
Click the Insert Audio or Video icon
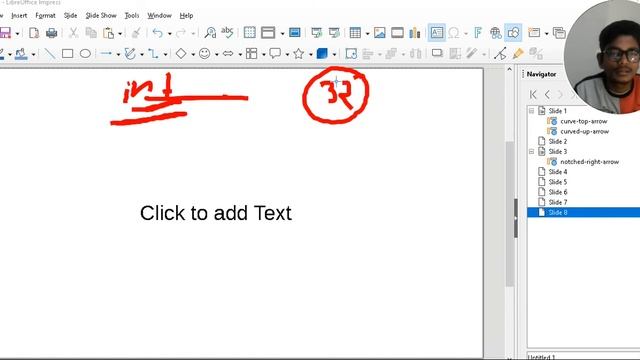click(397, 33)
